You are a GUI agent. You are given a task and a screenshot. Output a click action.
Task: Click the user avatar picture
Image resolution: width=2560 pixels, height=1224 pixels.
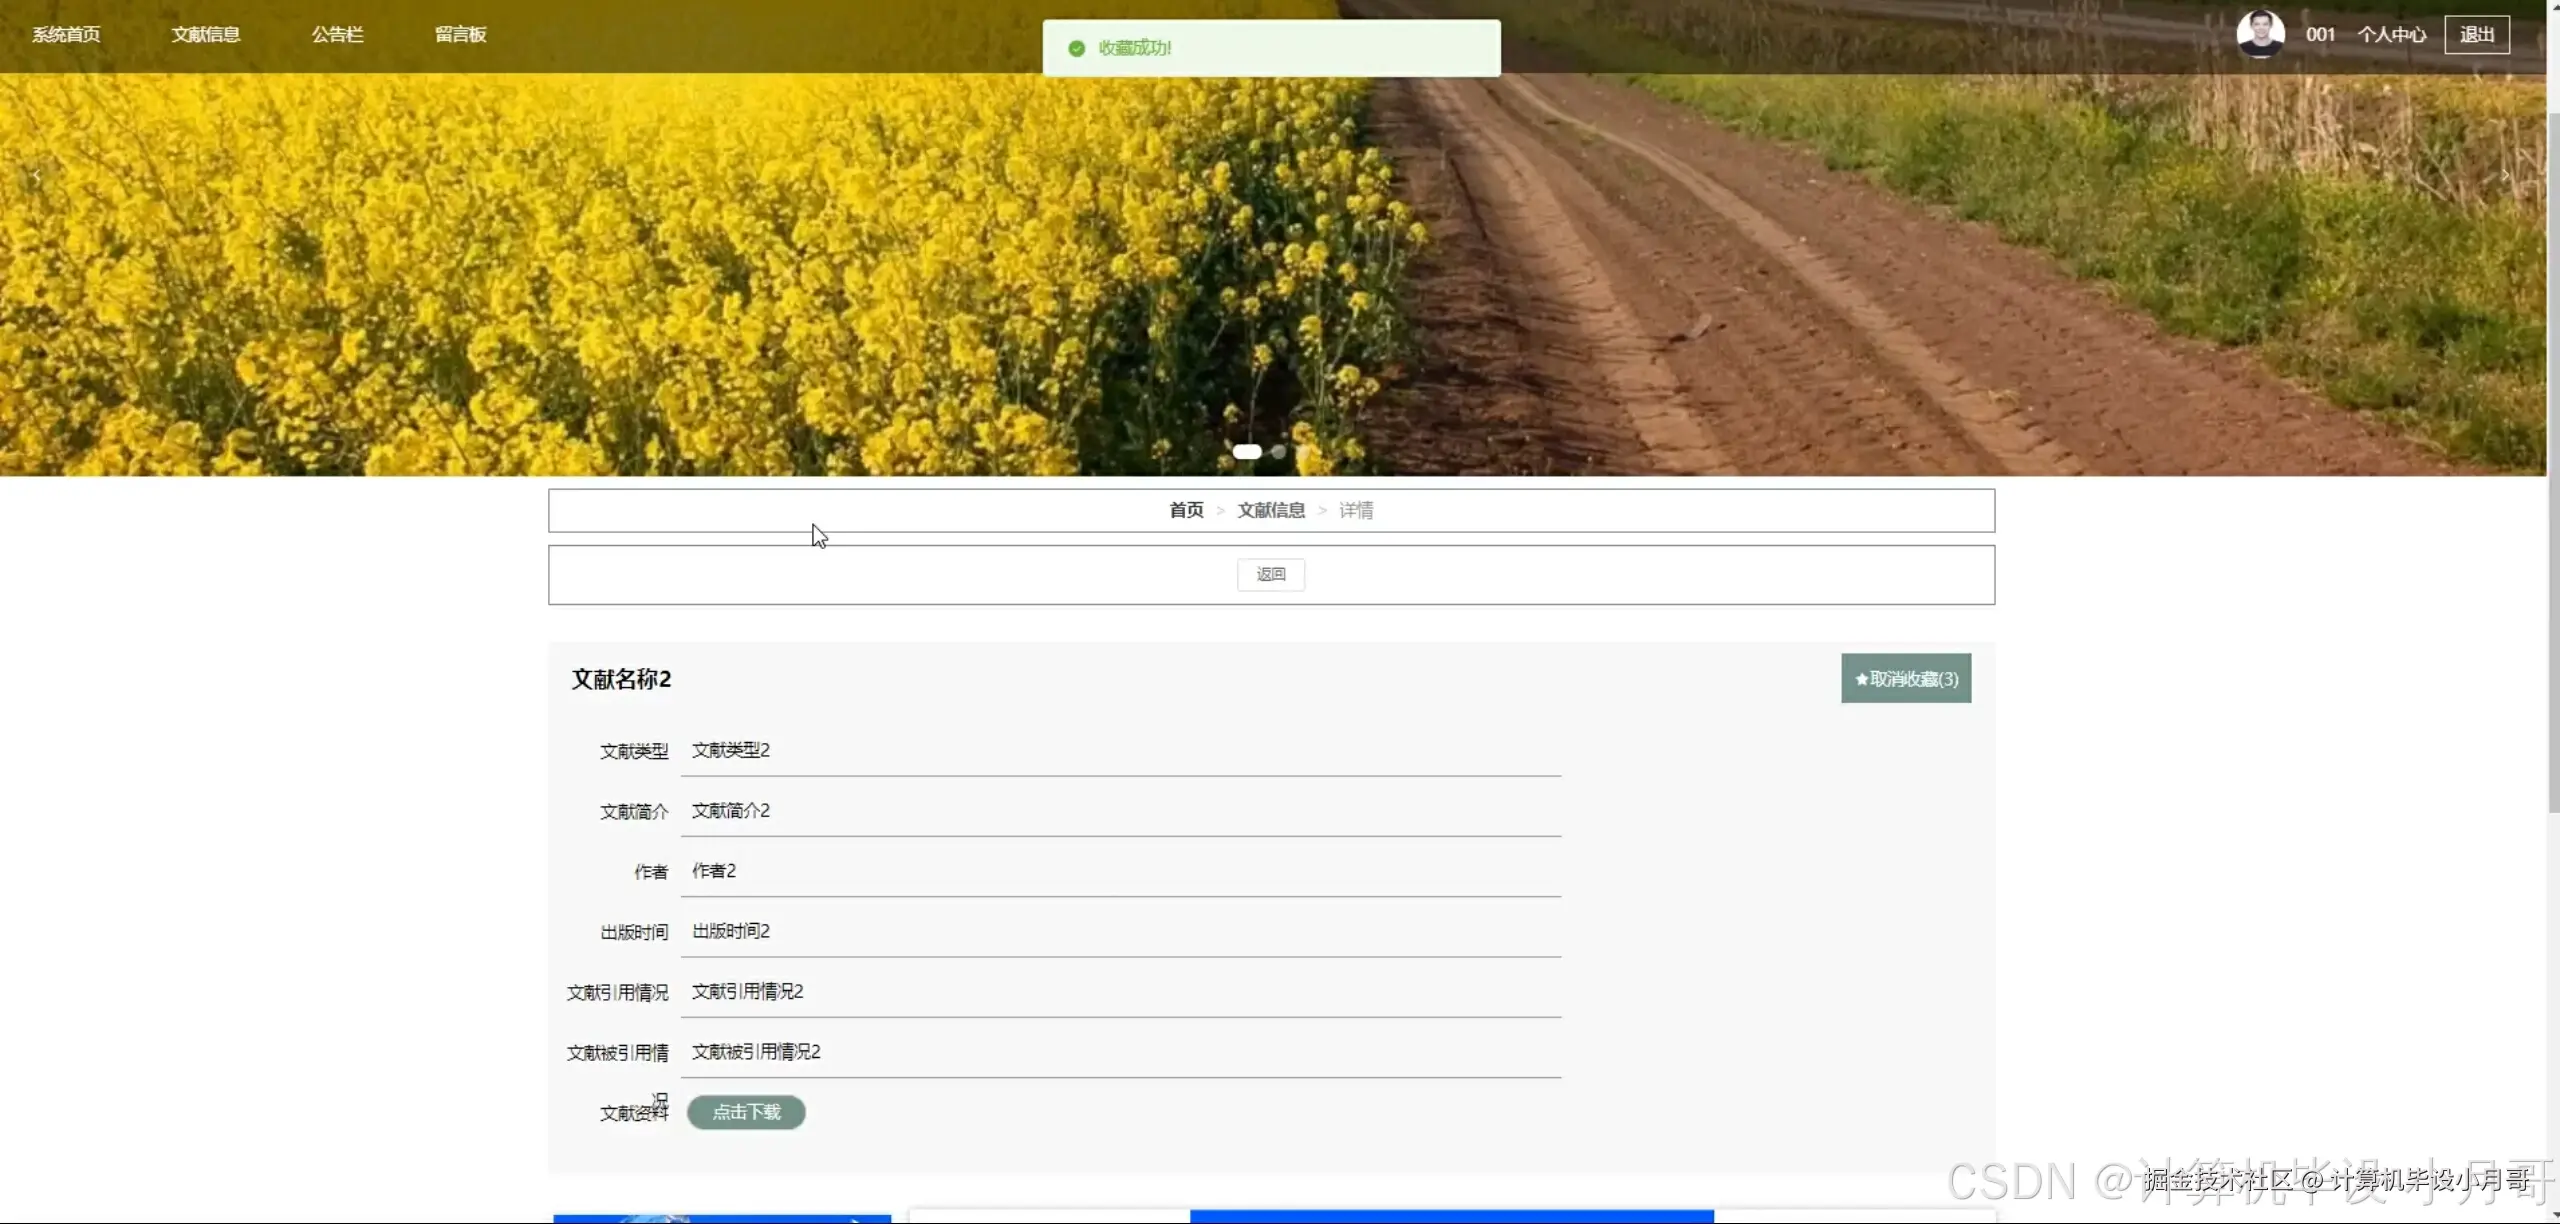[x=2260, y=34]
